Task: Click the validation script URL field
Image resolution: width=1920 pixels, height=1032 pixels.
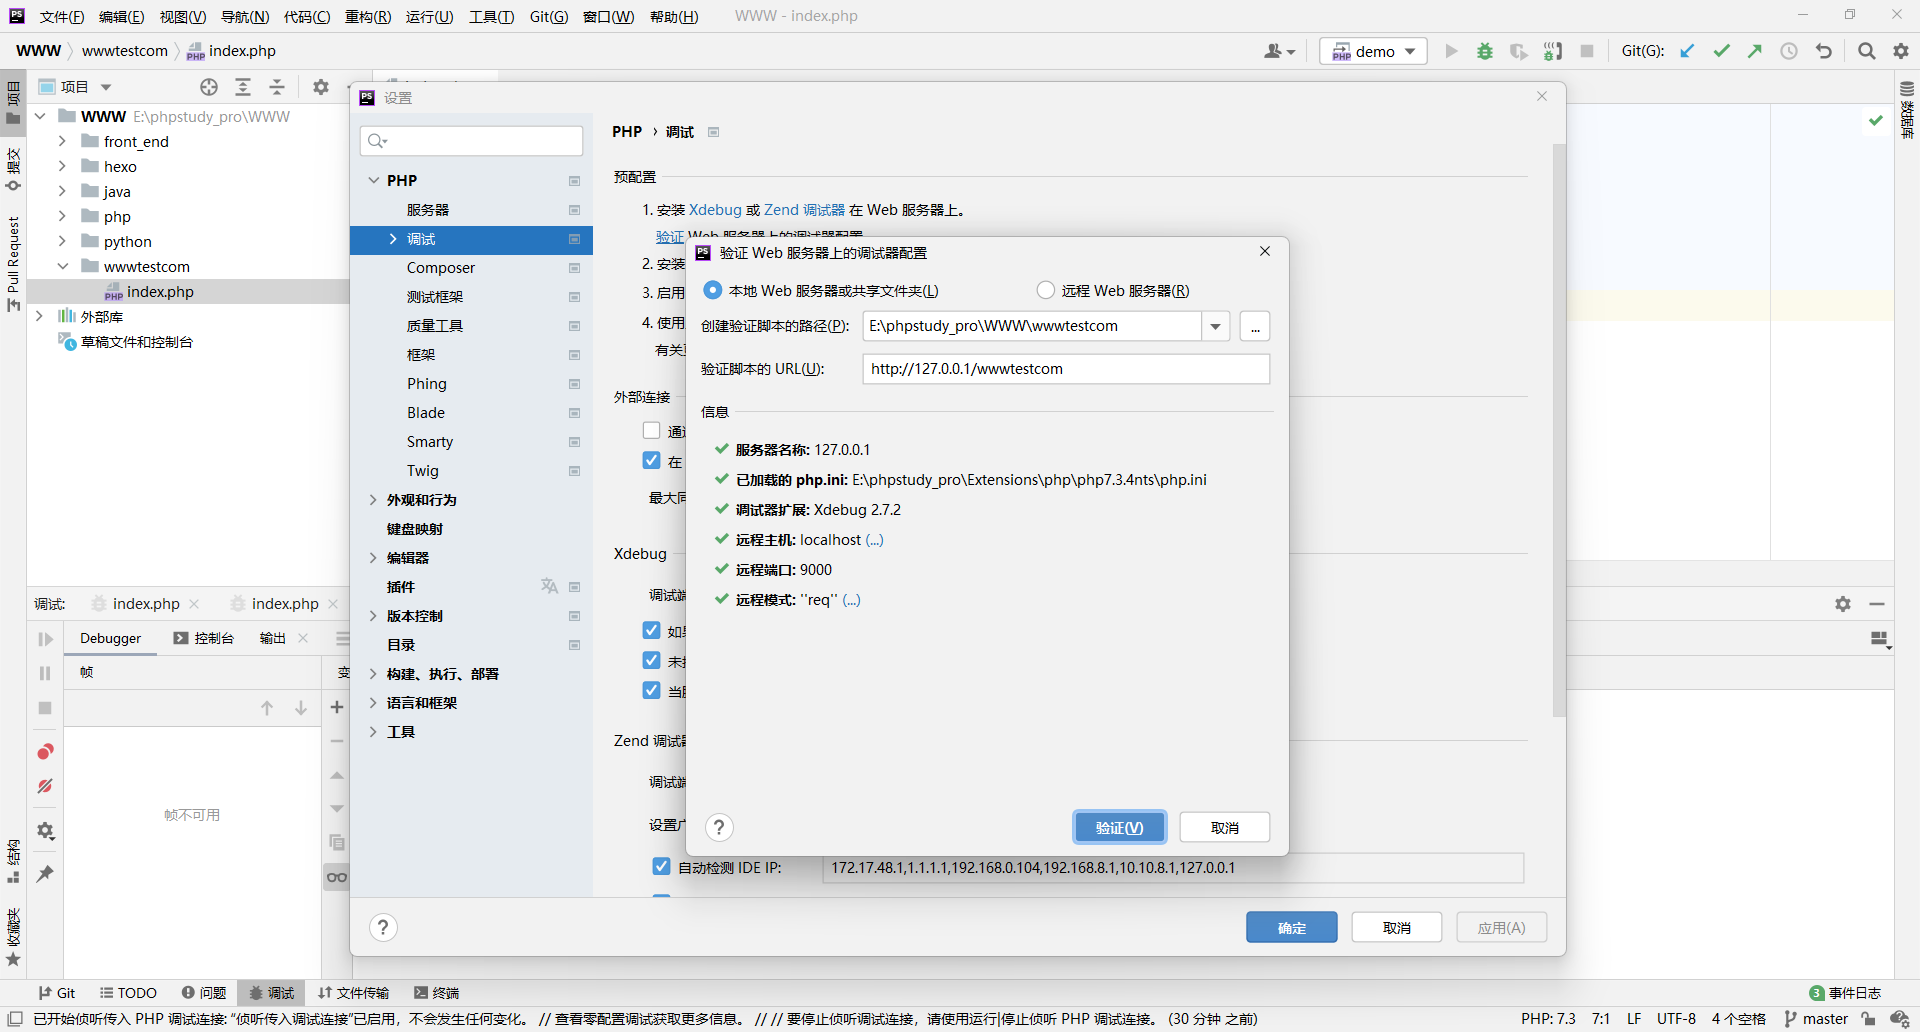Action: [x=1066, y=369]
